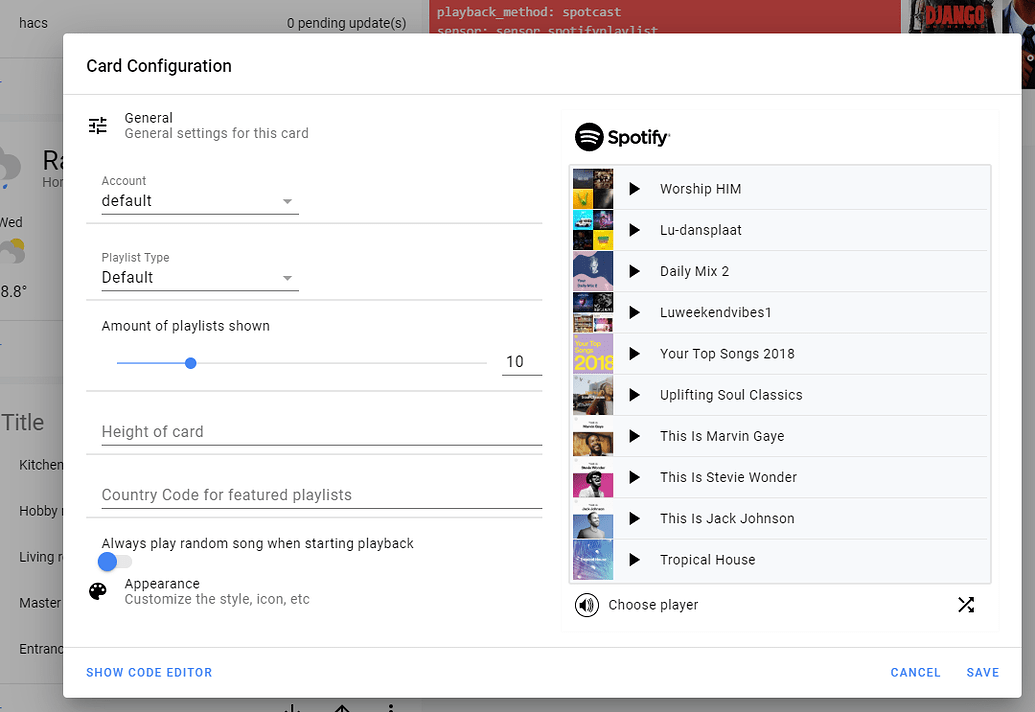This screenshot has width=1035, height=712.
Task: Start playback of Daily Mix 2
Action: 633,270
